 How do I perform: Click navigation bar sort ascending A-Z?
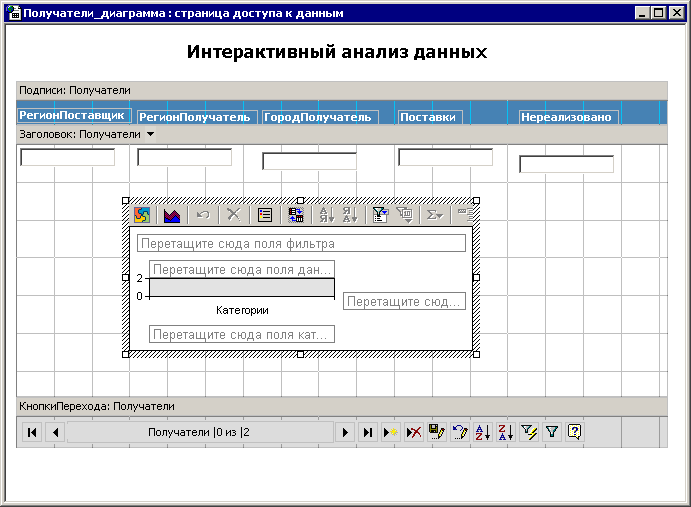(483, 432)
